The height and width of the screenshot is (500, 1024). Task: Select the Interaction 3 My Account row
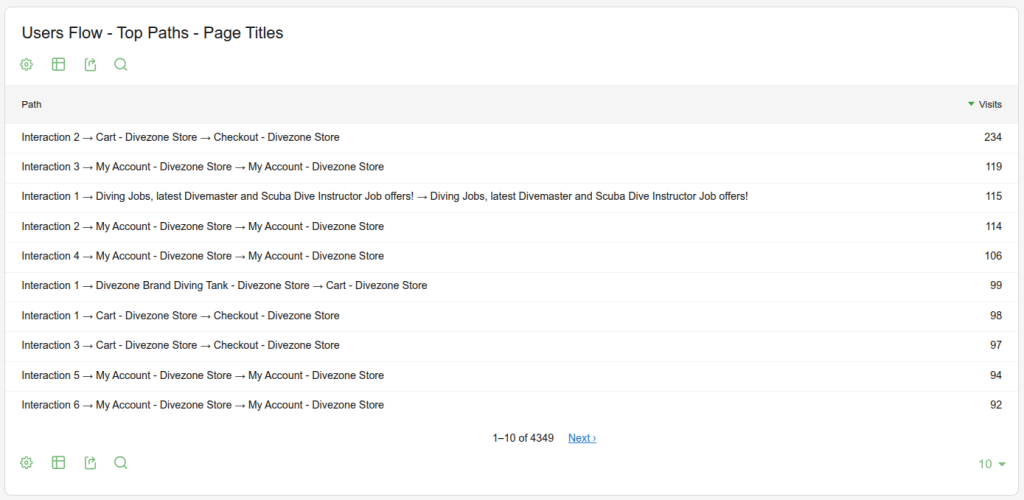pyautogui.click(x=512, y=167)
